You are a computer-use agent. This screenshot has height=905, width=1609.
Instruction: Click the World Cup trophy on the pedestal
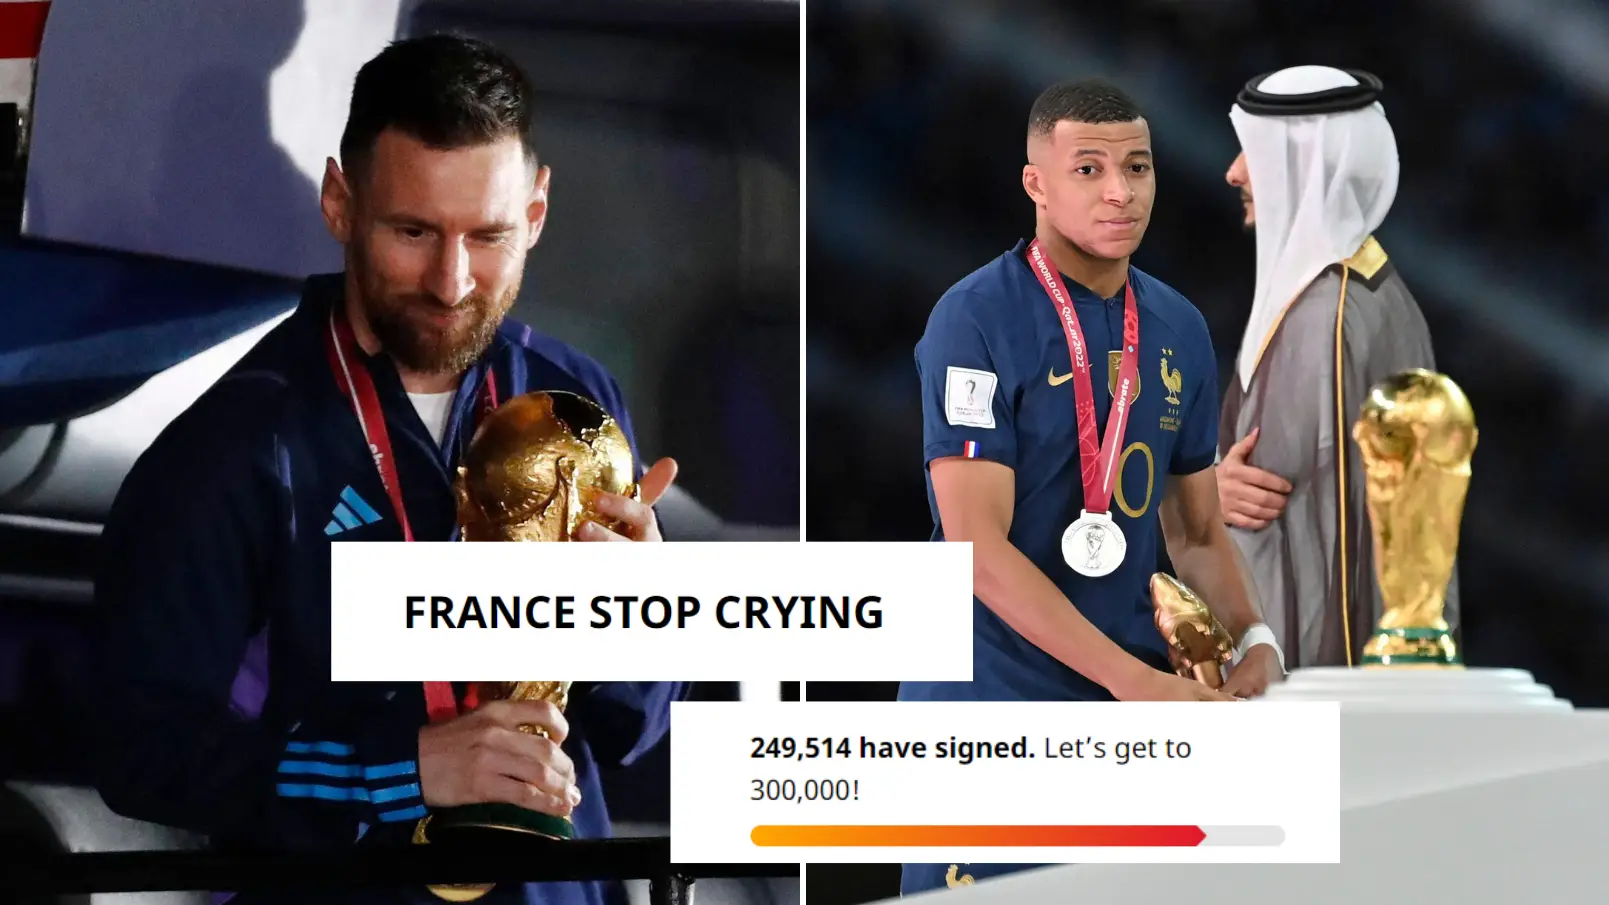click(x=1415, y=512)
